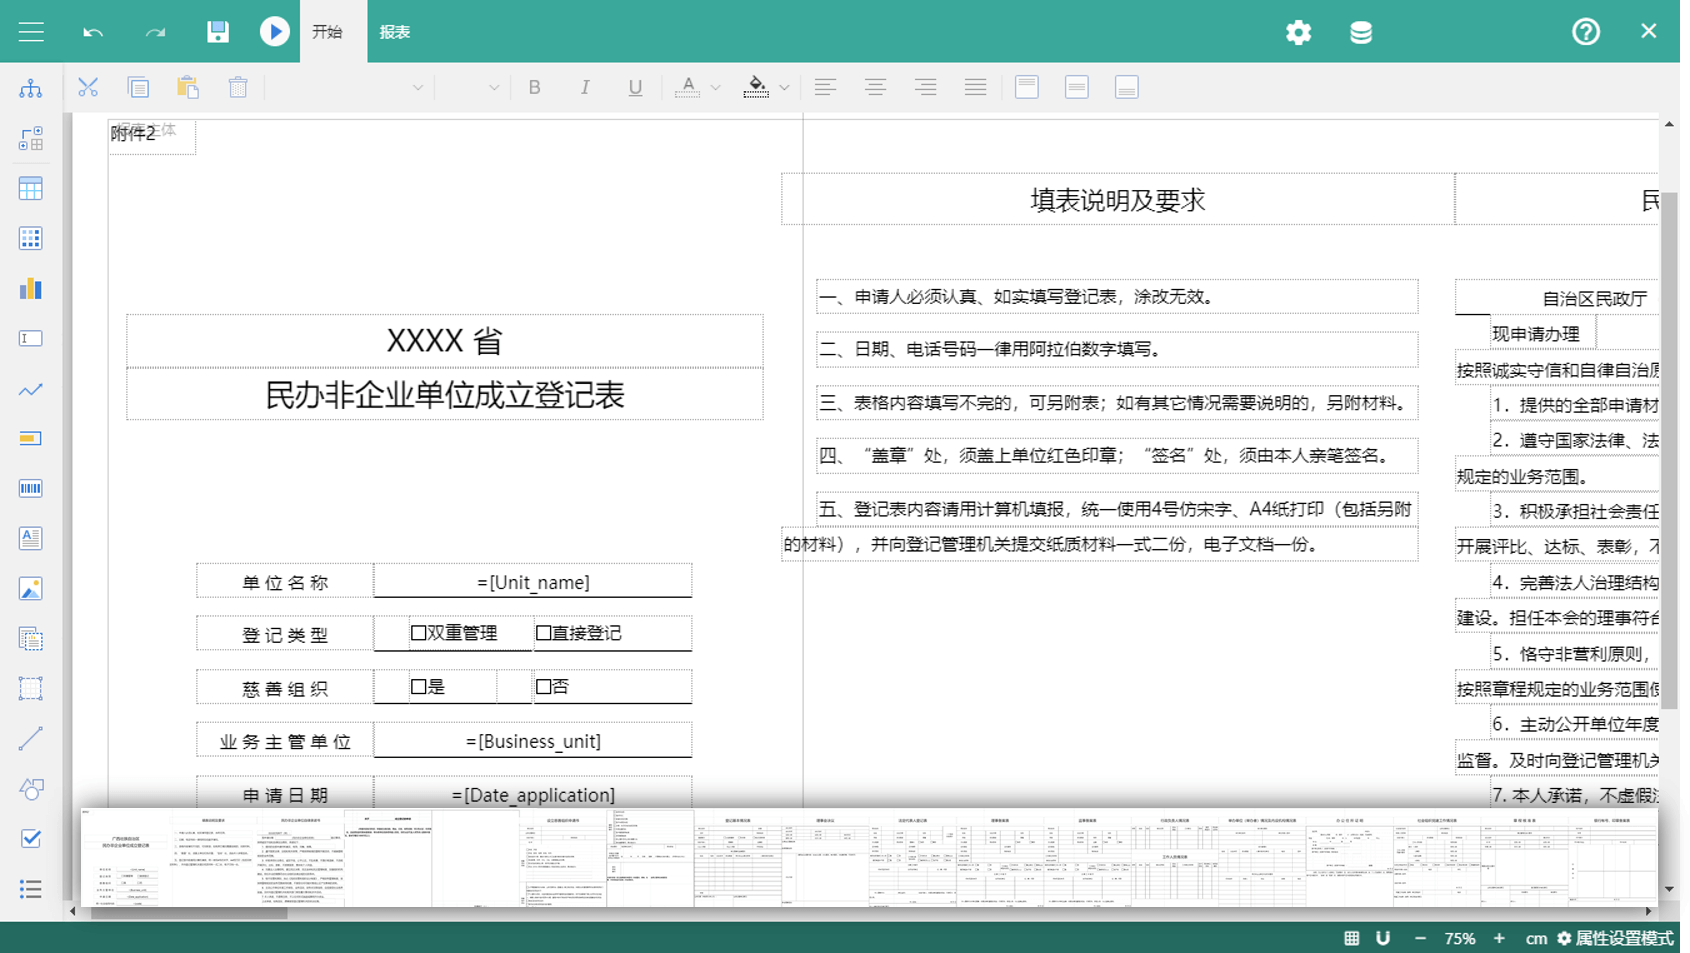Open the data source database icon

coord(1360,32)
